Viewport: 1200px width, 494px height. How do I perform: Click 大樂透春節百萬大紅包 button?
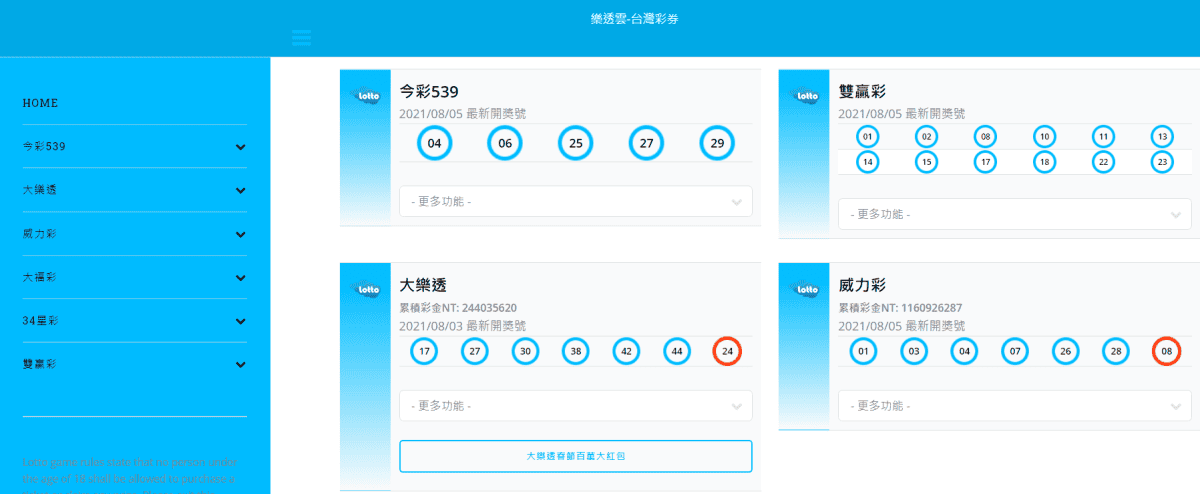tap(576, 456)
